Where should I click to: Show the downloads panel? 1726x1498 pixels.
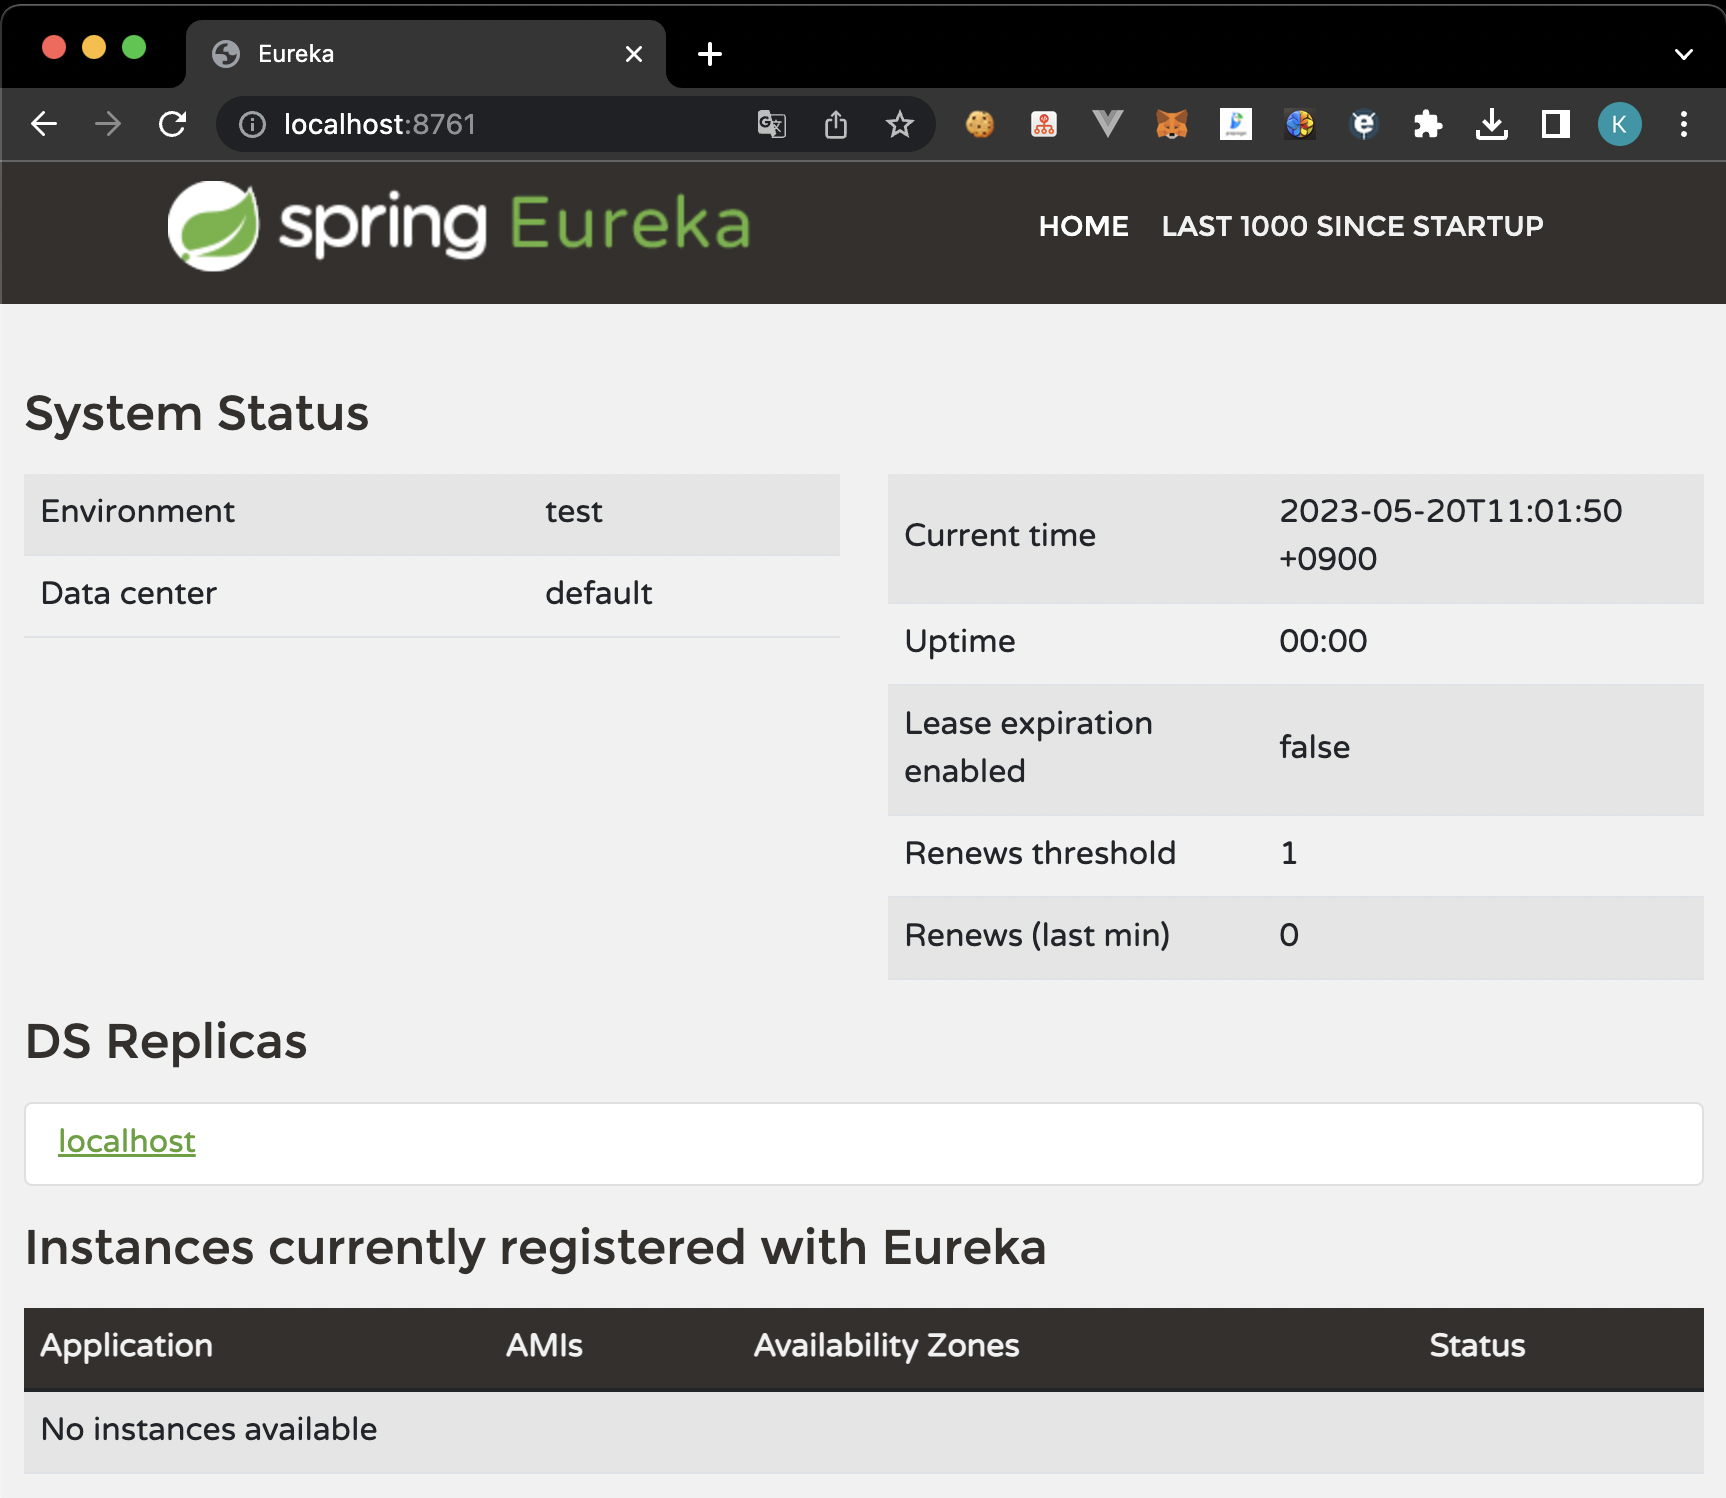tap(1492, 124)
